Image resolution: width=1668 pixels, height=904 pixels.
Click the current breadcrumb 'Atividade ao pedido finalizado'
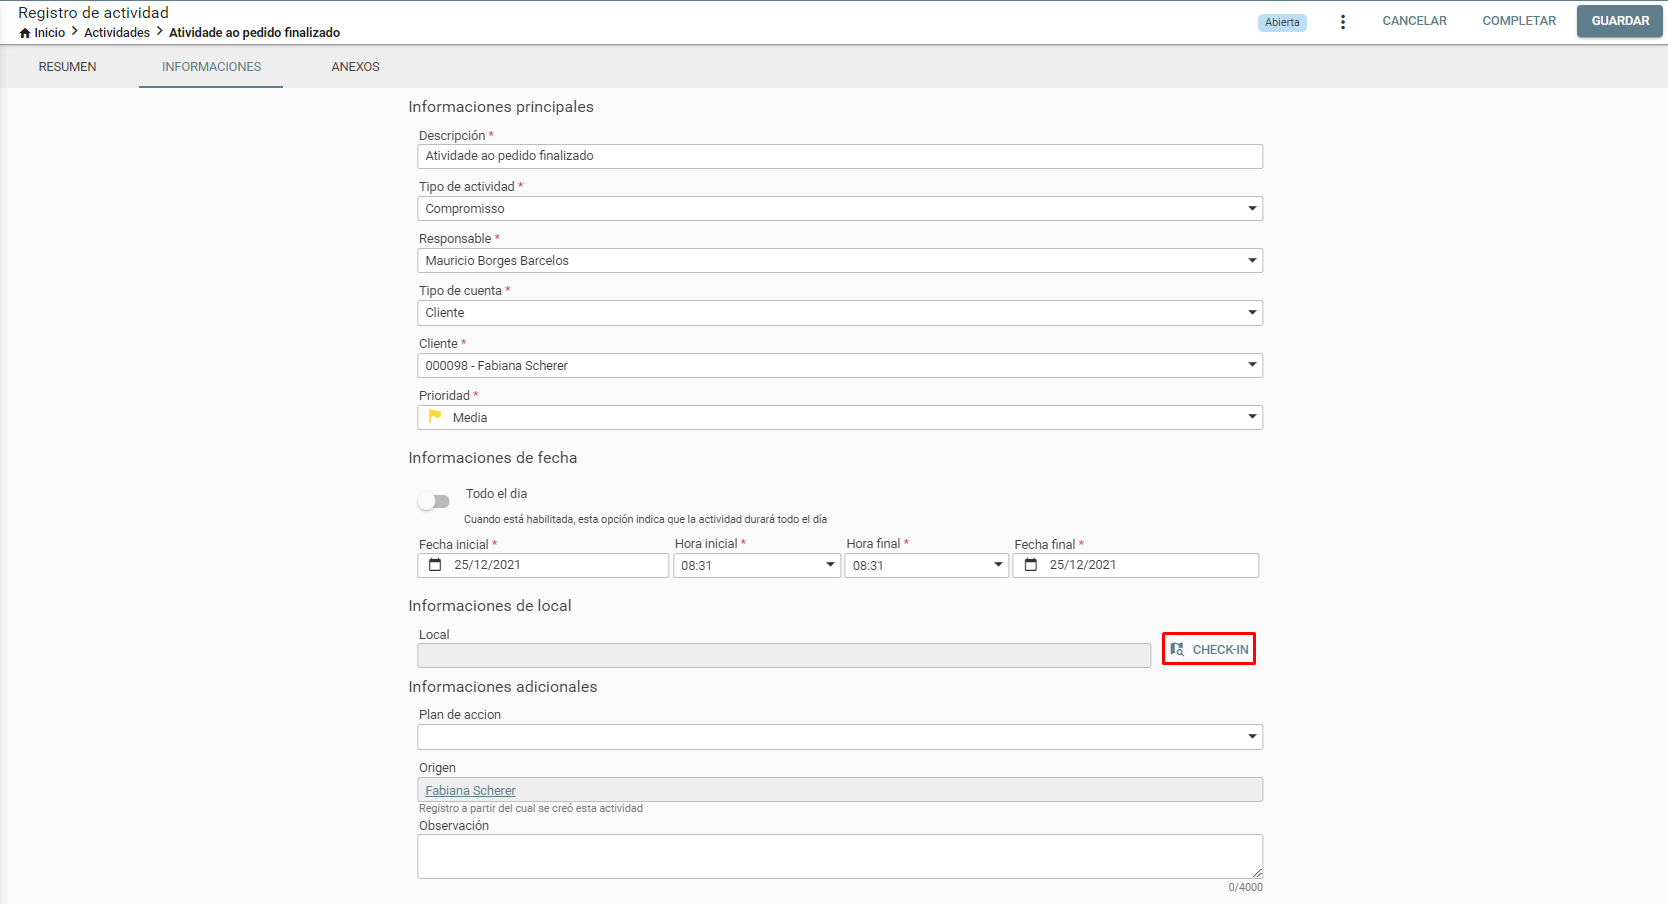254,33
